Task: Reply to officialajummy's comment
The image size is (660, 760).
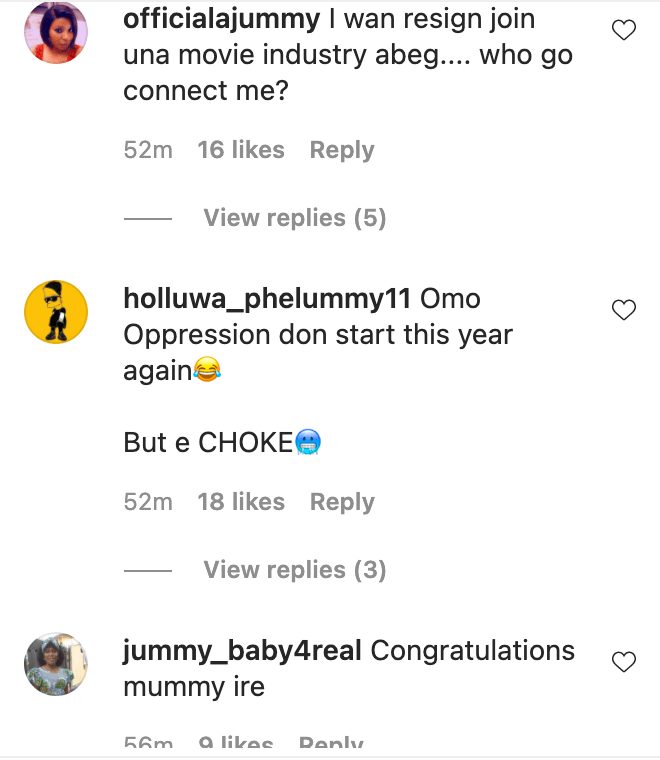Action: coord(341,150)
